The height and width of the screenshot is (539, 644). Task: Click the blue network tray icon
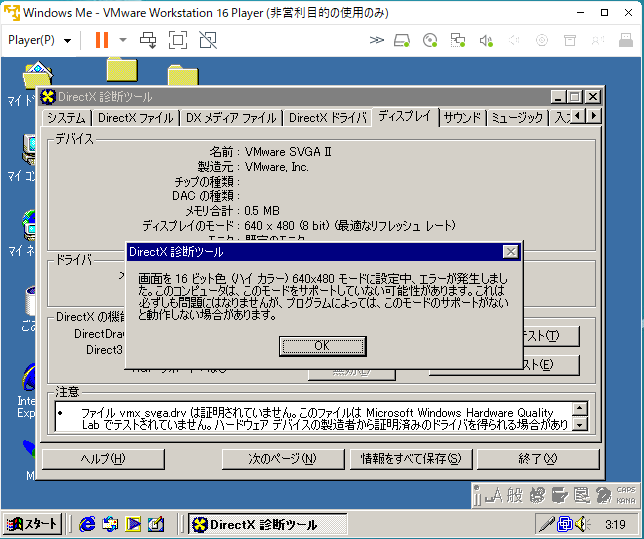(565, 524)
